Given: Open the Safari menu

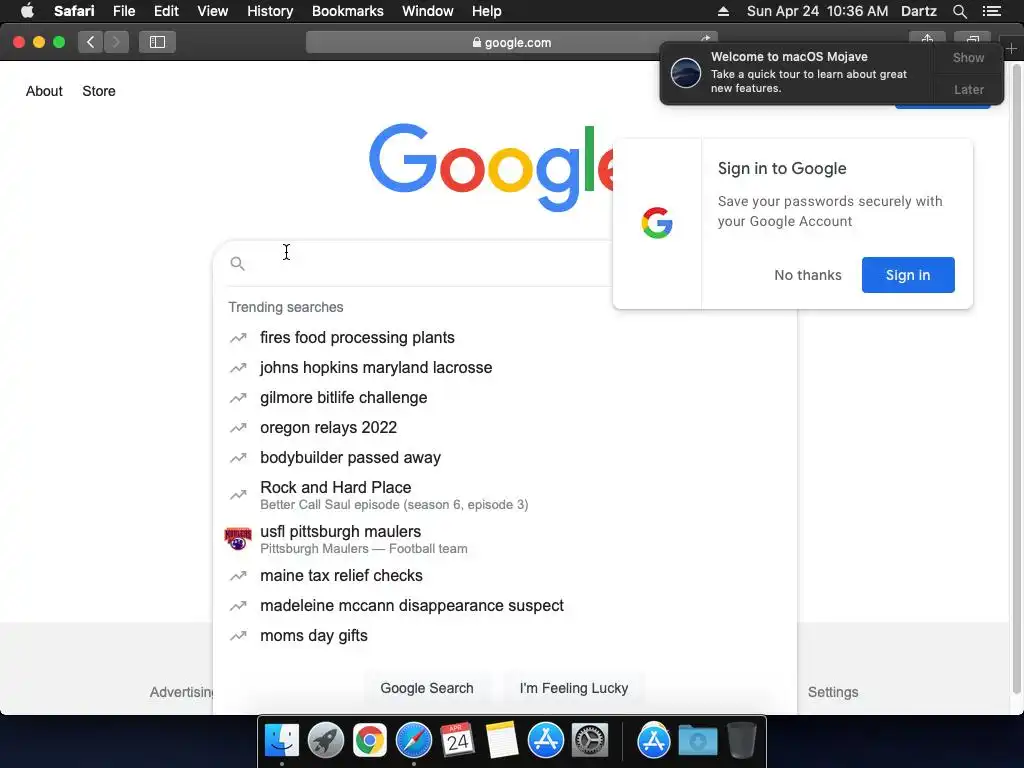Looking at the screenshot, I should (x=74, y=11).
